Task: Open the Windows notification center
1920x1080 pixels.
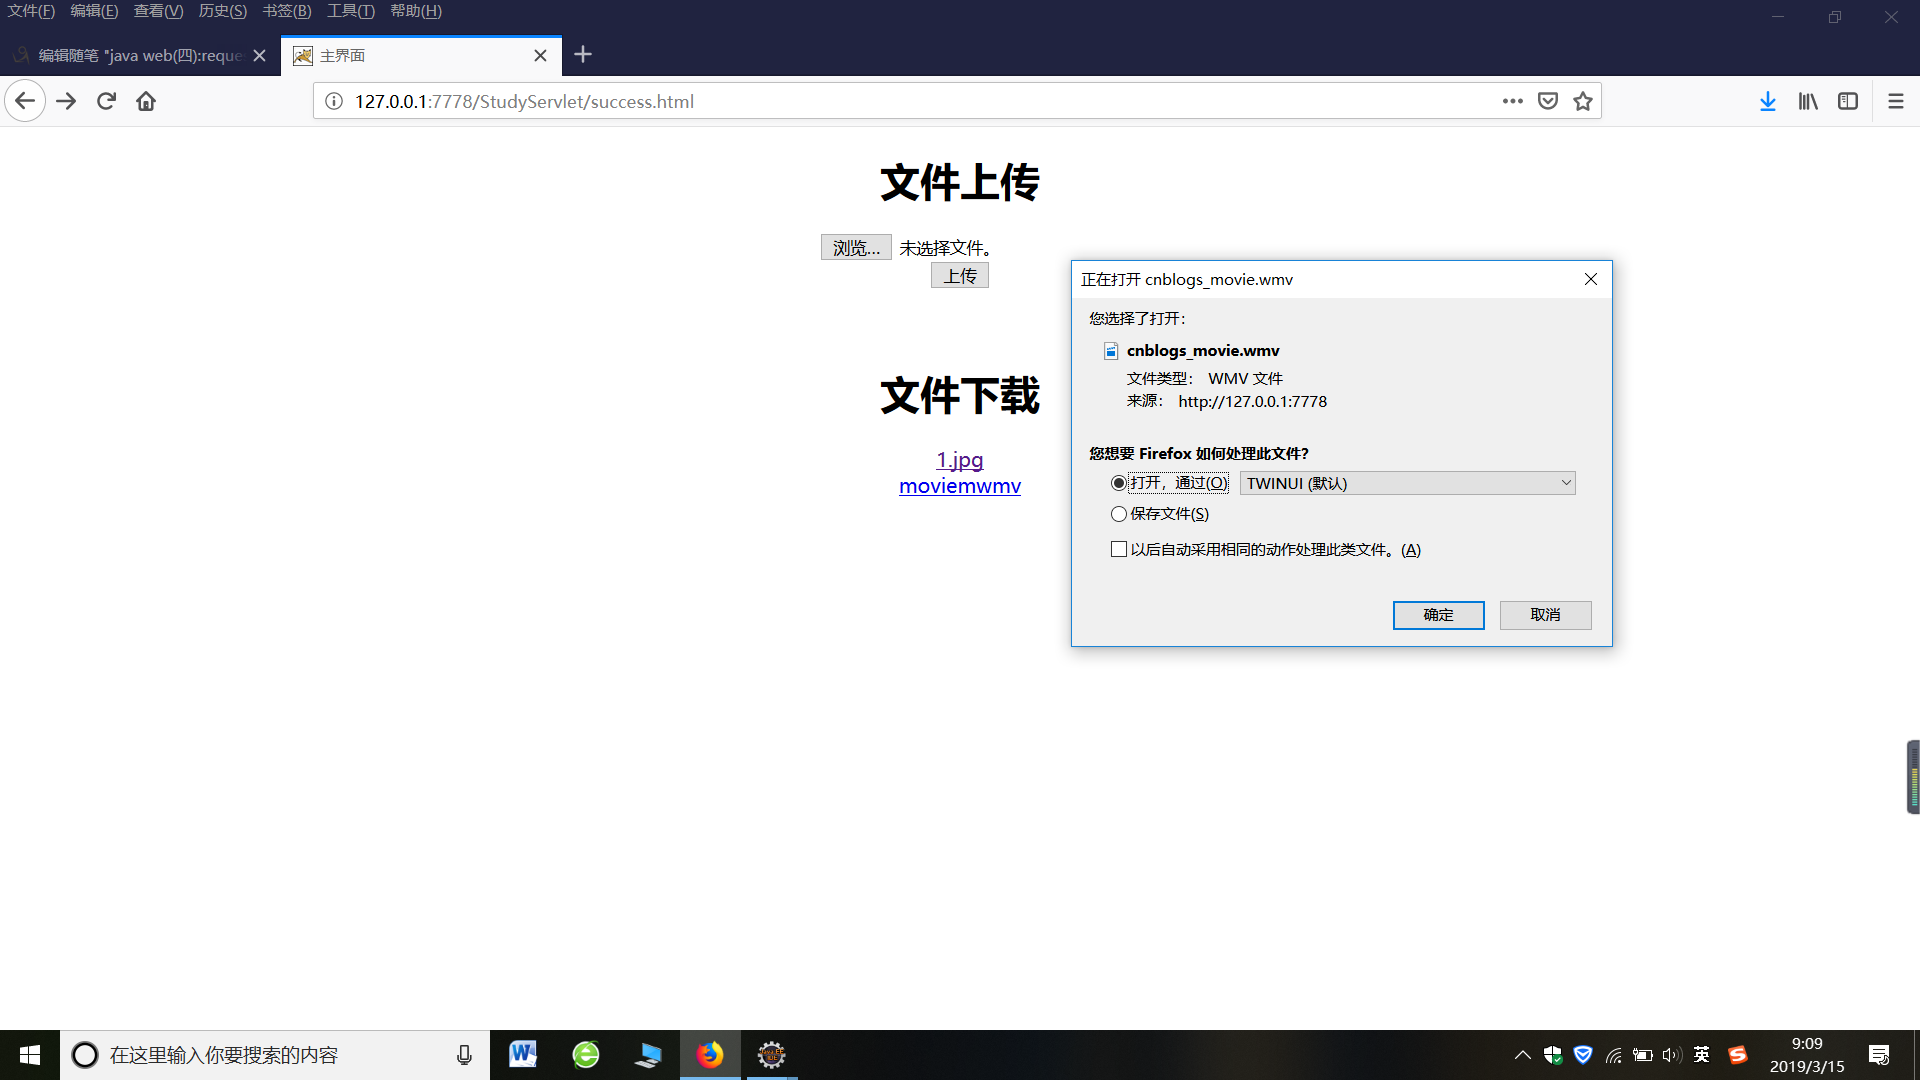Action: 1879,1055
